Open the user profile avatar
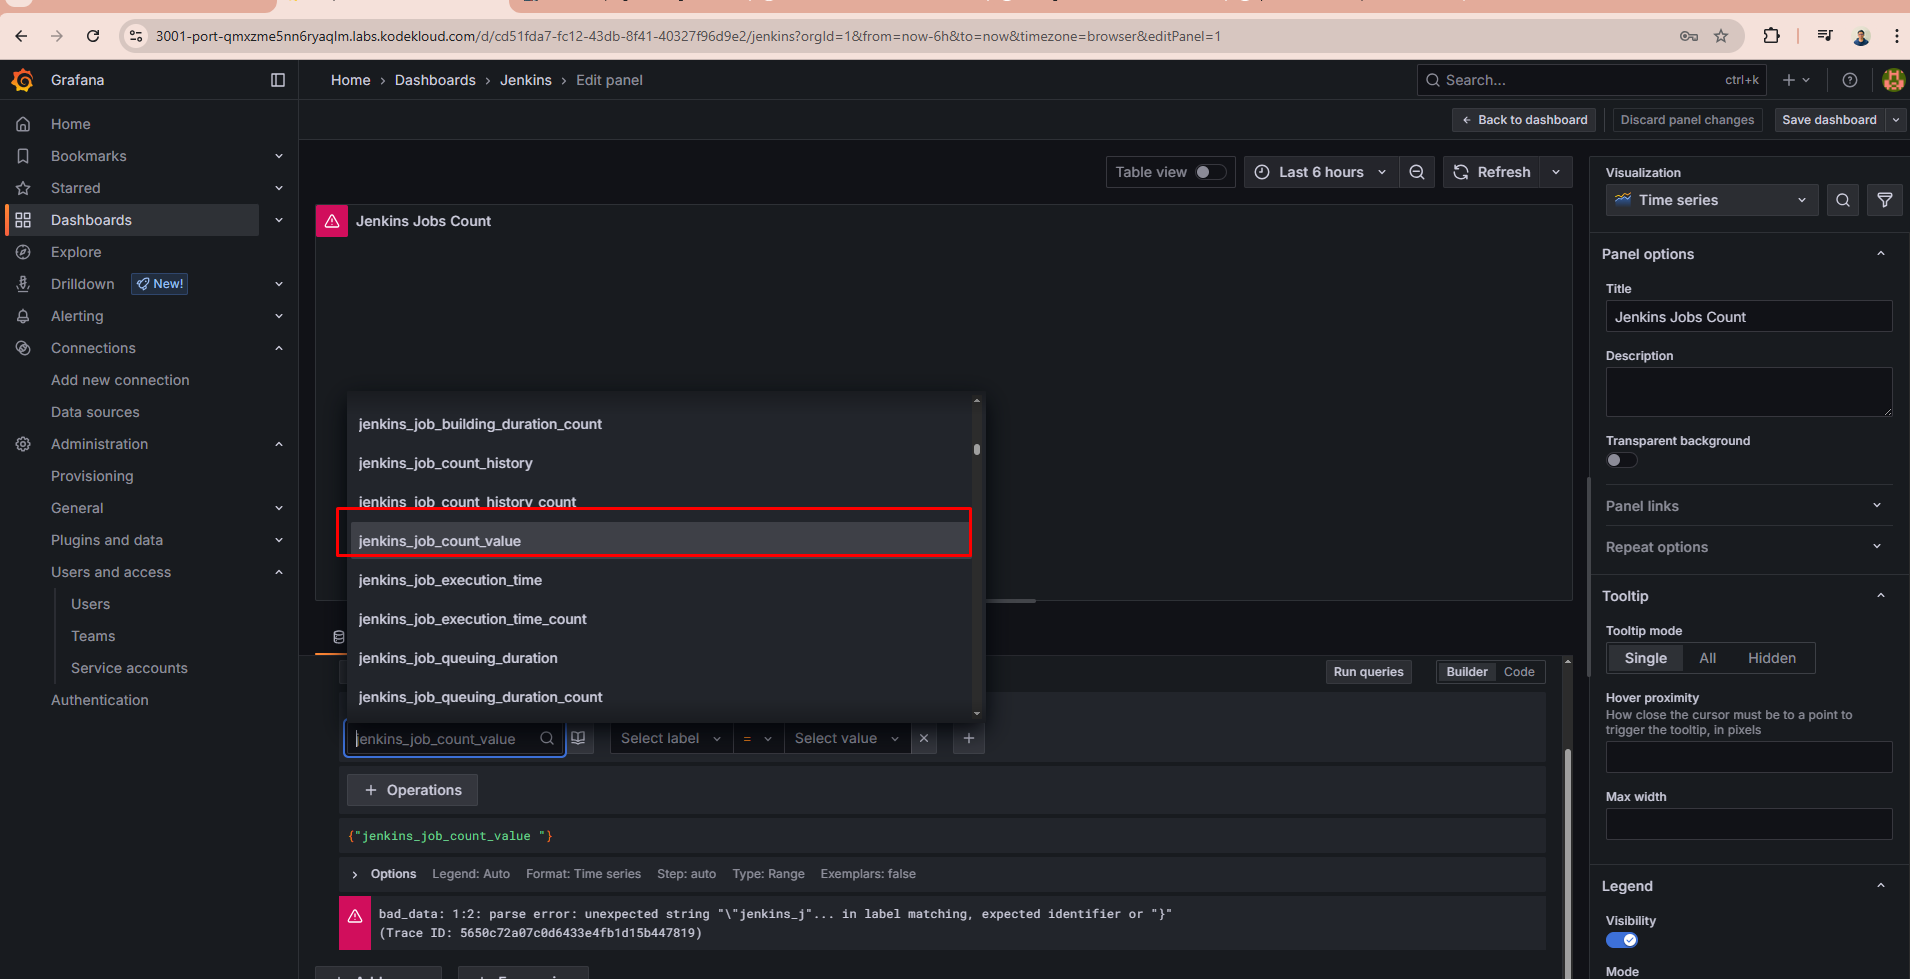This screenshot has width=1910, height=979. click(1893, 80)
